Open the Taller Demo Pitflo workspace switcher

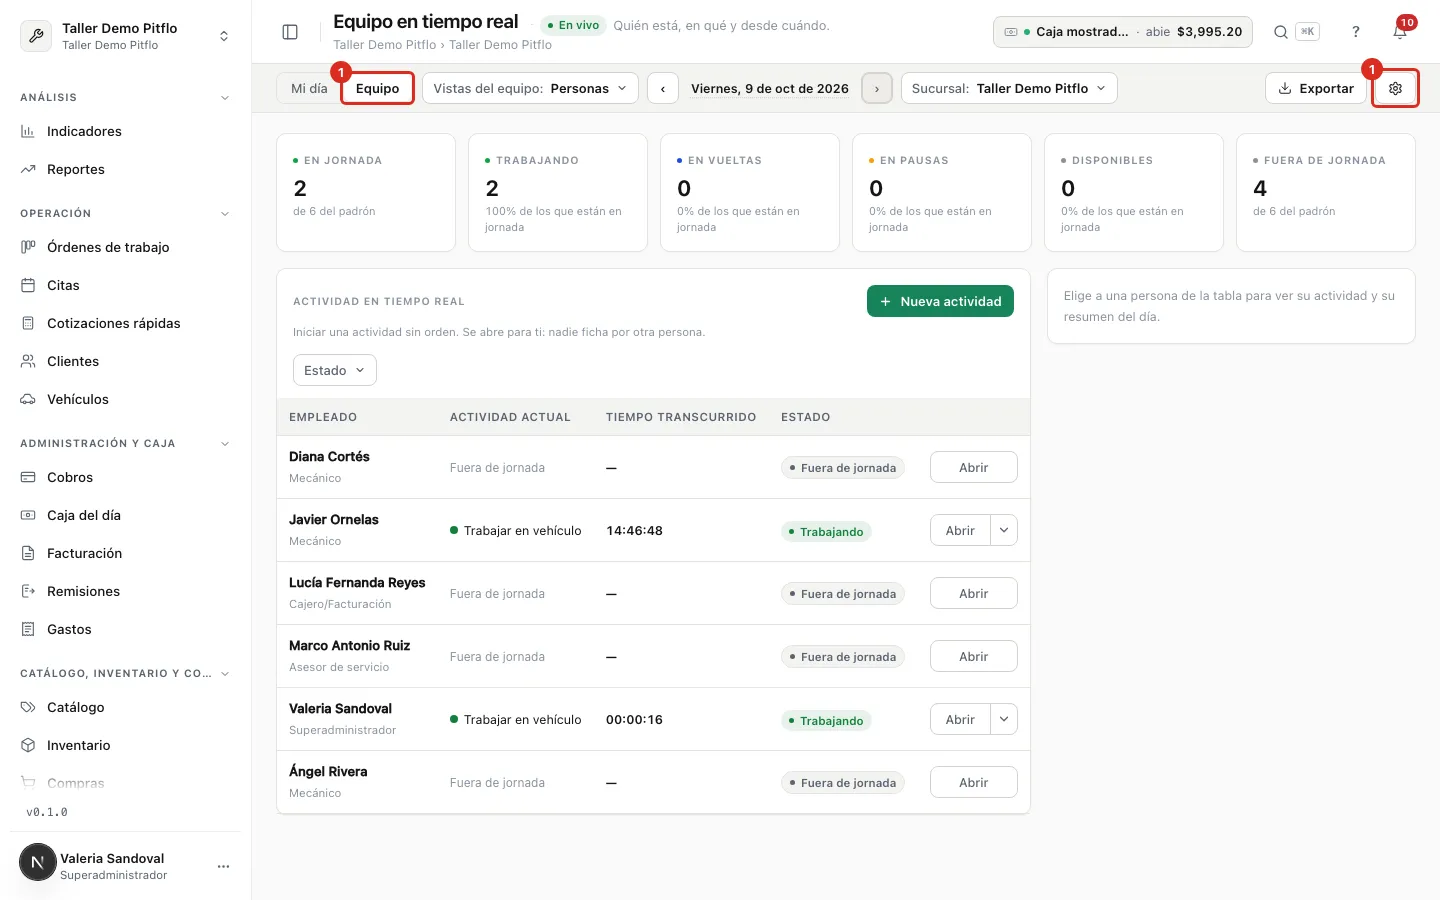(126, 36)
